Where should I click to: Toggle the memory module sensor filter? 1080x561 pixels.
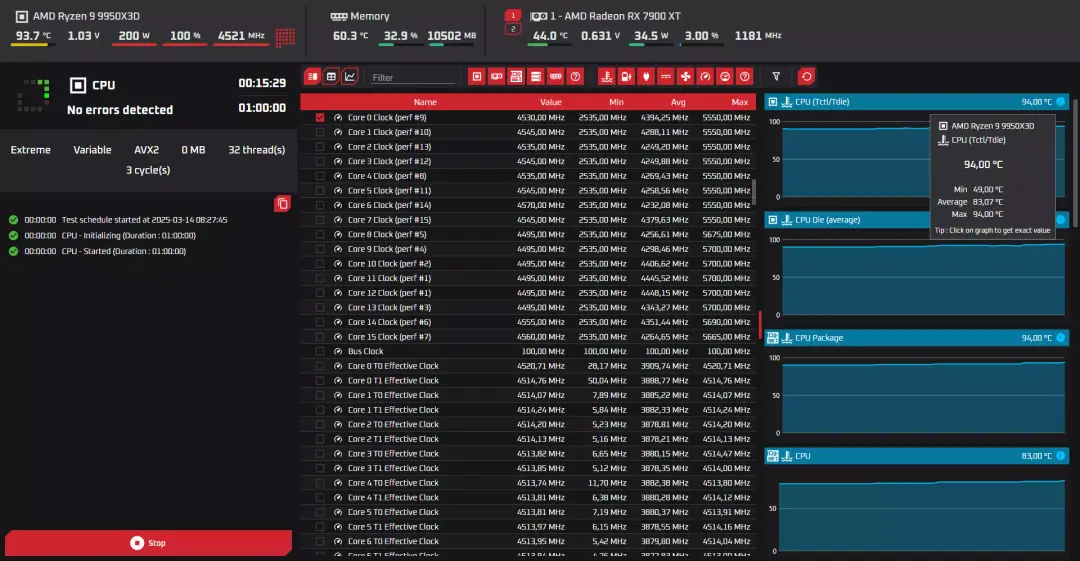coord(556,76)
